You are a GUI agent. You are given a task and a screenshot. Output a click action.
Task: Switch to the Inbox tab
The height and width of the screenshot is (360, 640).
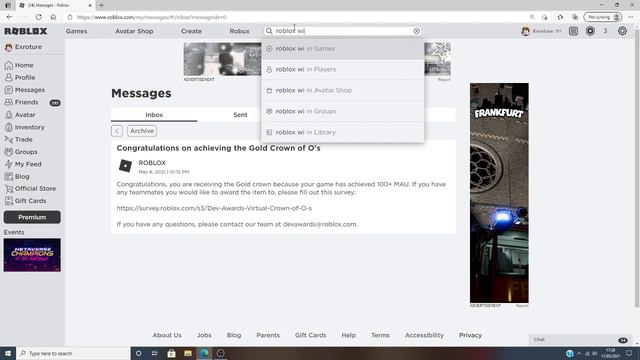point(154,115)
